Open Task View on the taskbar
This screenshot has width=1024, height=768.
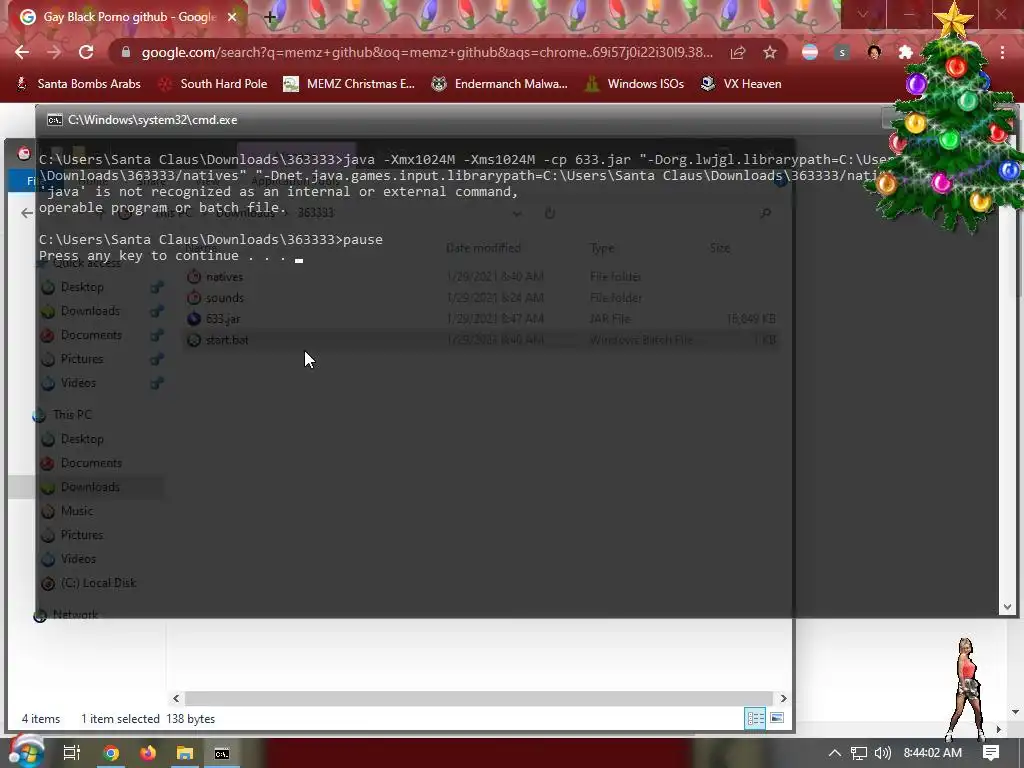pyautogui.click(x=72, y=753)
